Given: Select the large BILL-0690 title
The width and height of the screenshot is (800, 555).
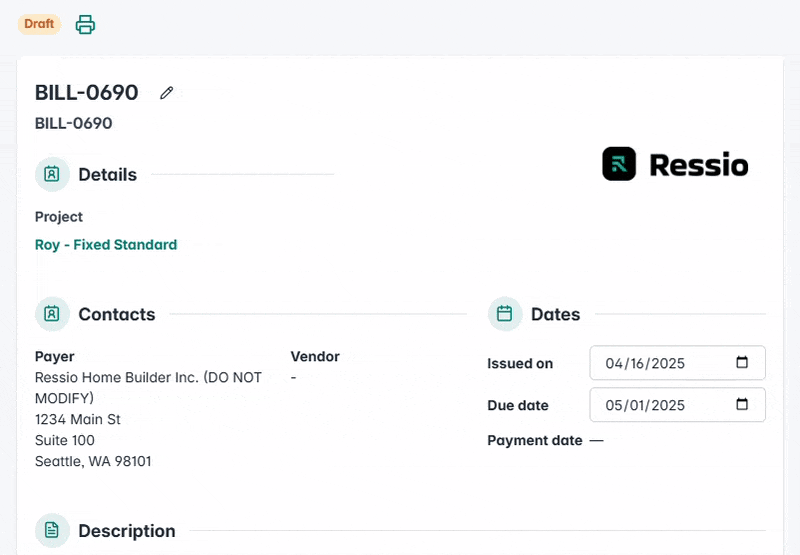Looking at the screenshot, I should [87, 93].
